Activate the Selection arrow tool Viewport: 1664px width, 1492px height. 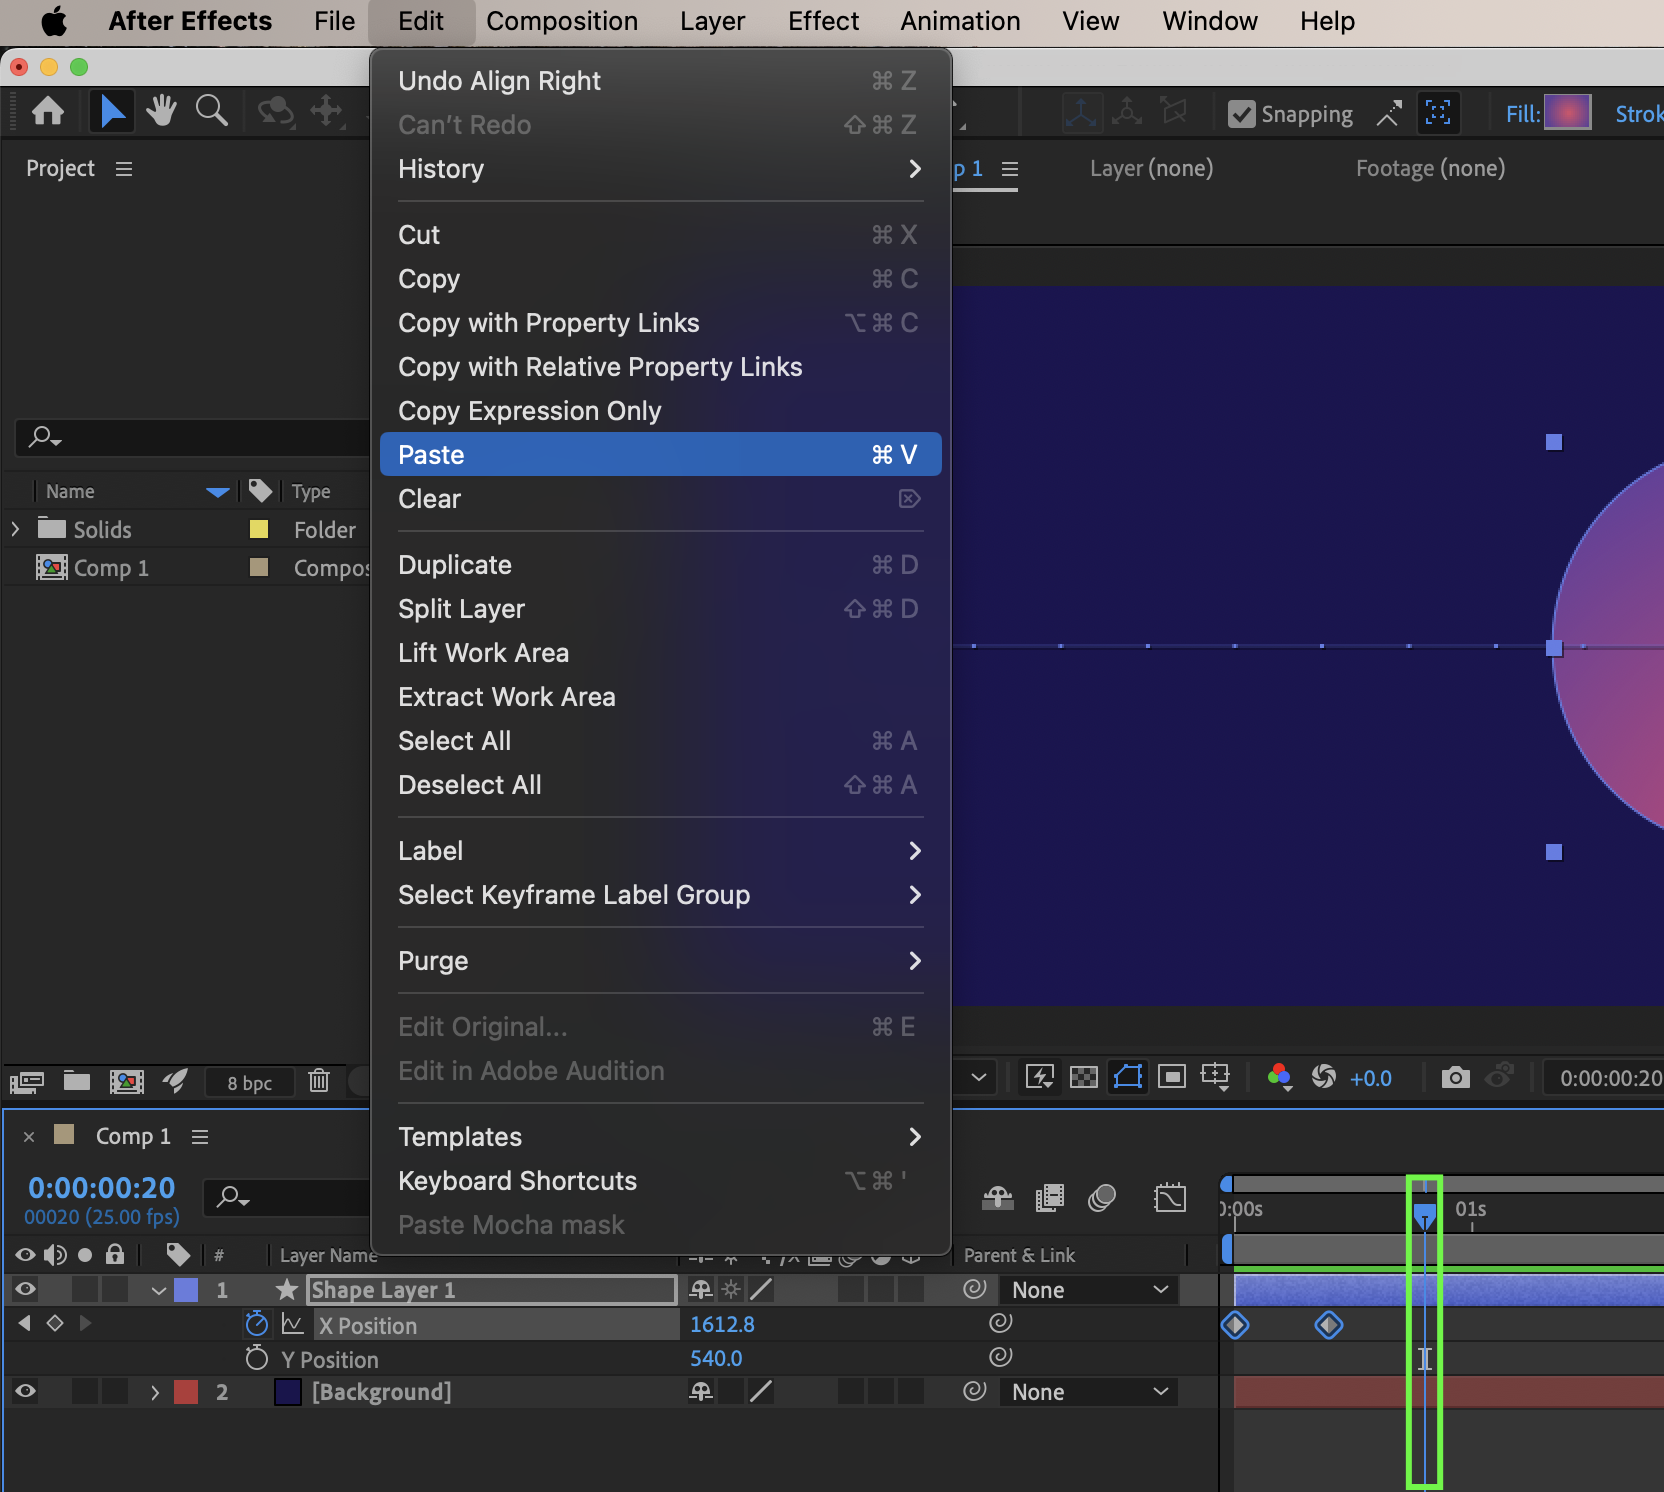112,111
